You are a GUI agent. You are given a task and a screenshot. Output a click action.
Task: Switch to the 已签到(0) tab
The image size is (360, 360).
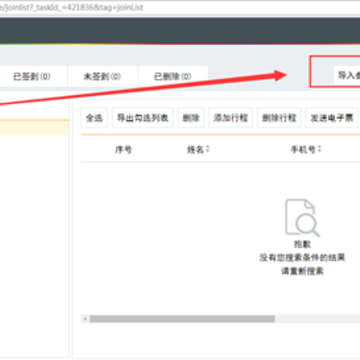coord(32,77)
